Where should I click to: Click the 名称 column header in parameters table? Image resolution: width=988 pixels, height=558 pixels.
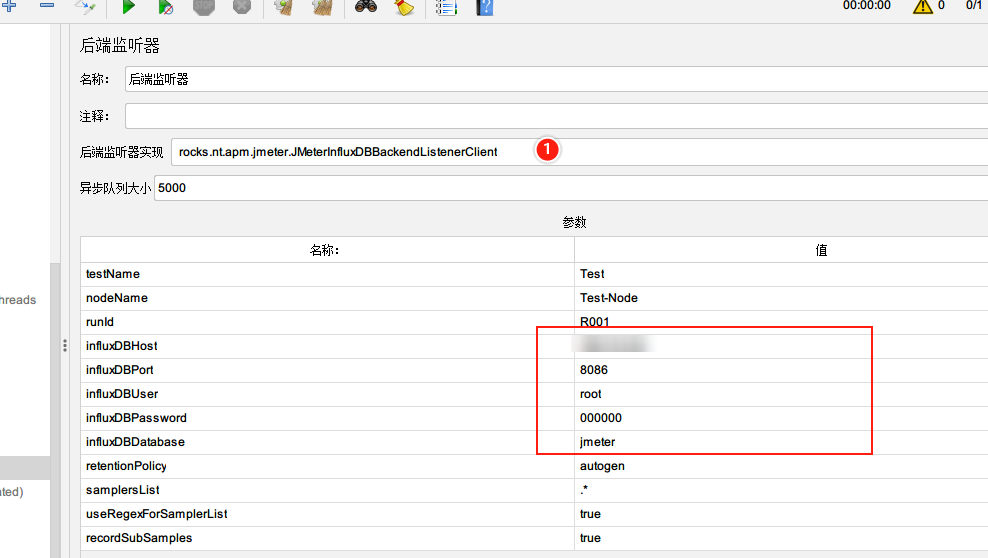coord(327,250)
